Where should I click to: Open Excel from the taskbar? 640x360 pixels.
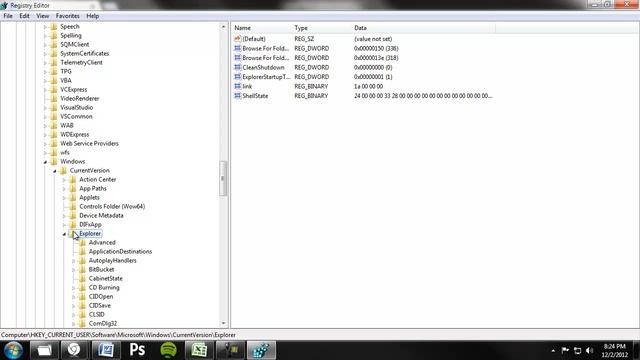tap(199, 350)
